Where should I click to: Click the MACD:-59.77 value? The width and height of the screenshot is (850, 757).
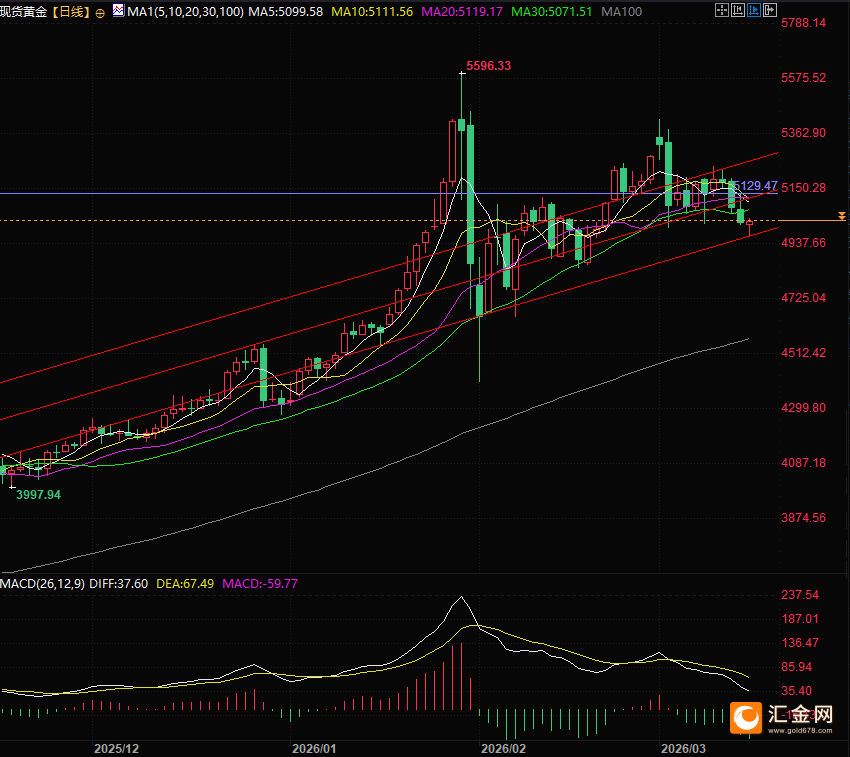[260, 583]
